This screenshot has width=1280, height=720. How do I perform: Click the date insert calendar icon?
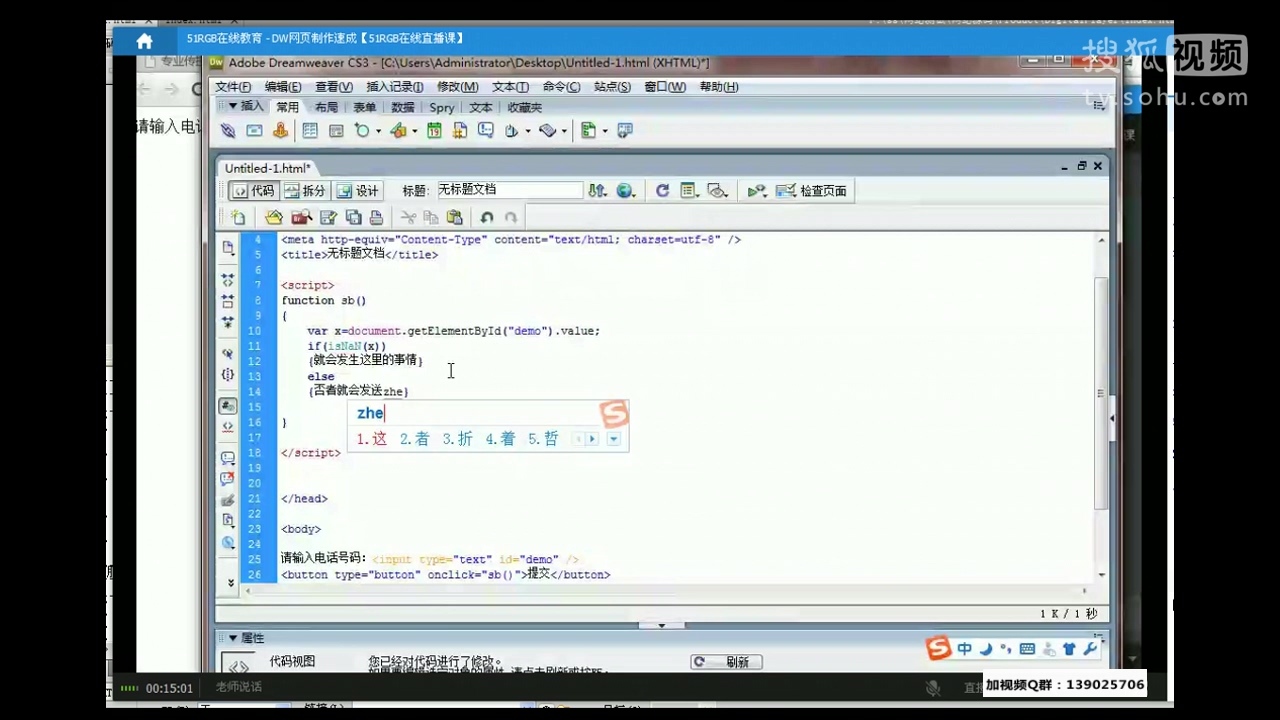click(x=434, y=131)
